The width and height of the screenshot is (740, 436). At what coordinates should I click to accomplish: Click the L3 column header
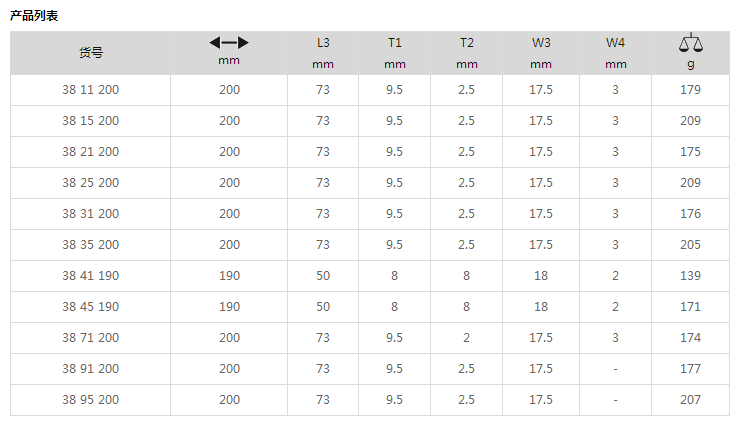coord(323,43)
